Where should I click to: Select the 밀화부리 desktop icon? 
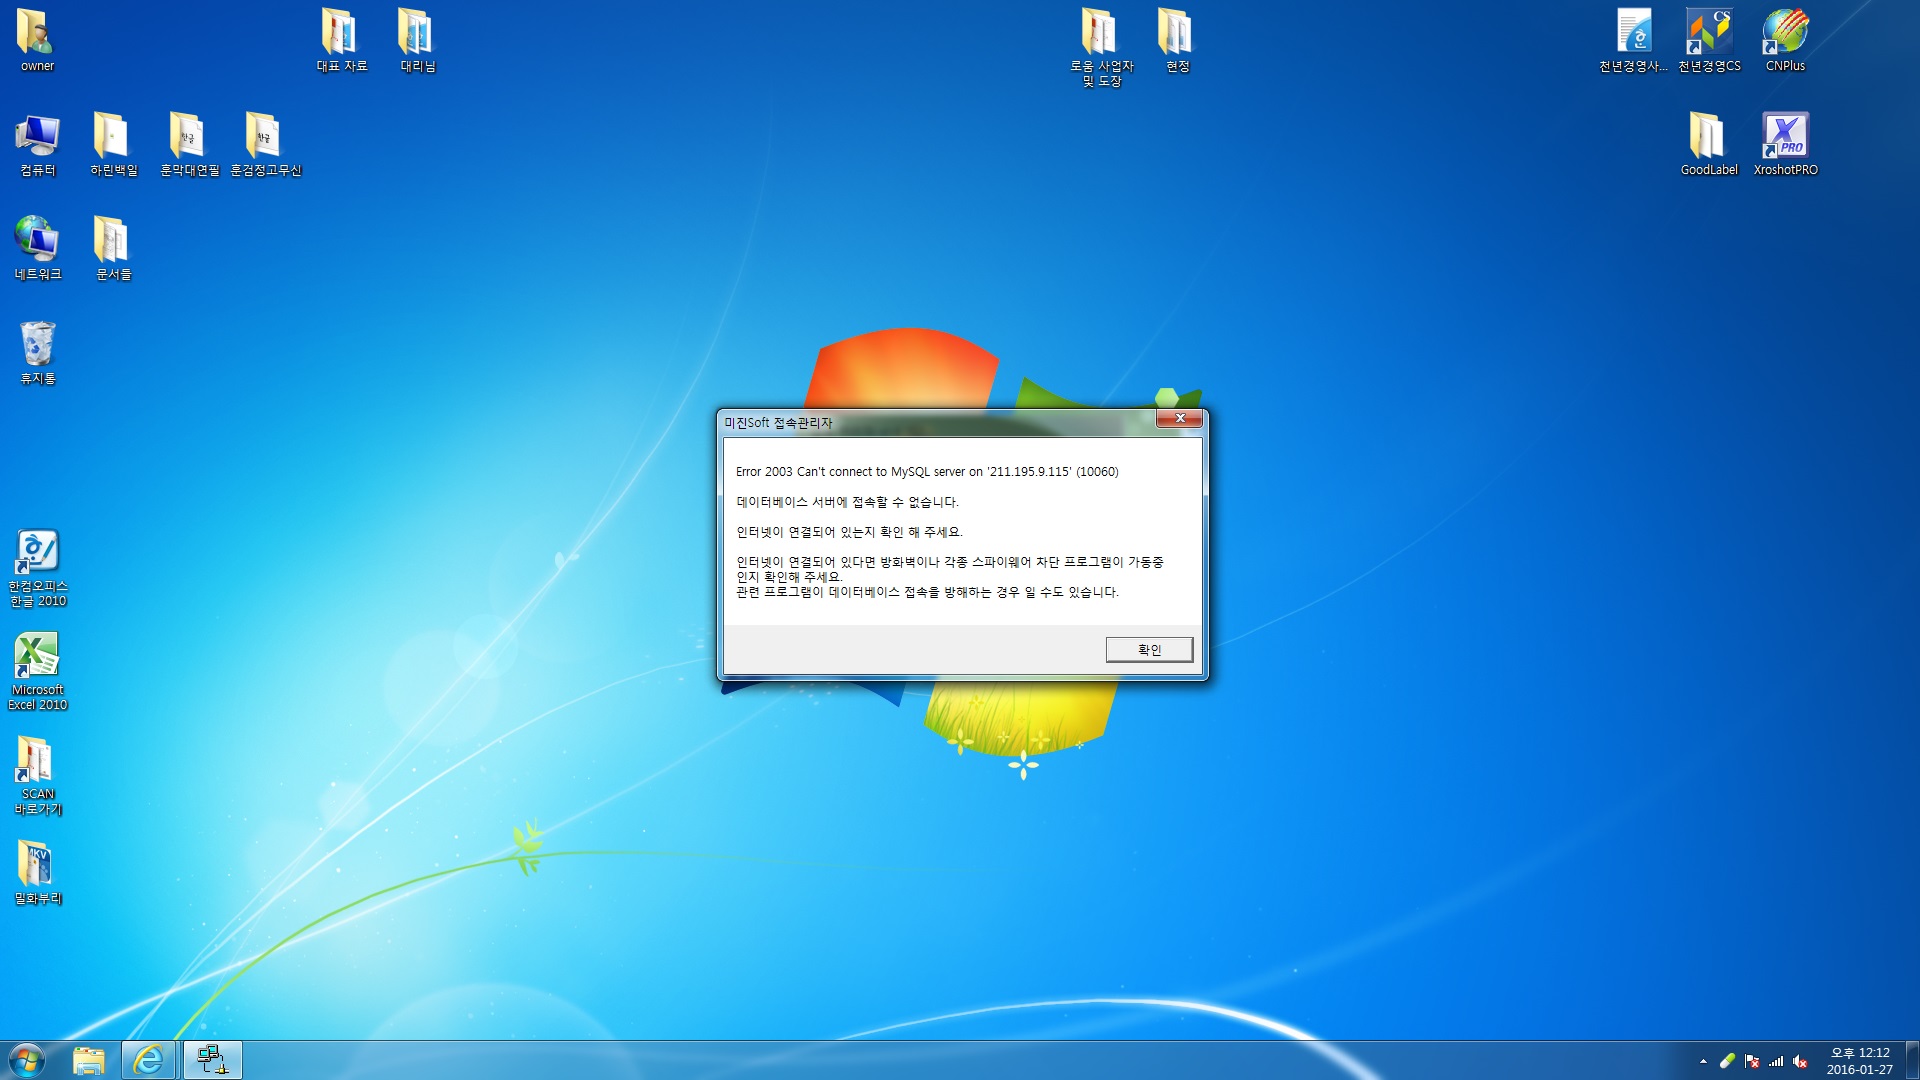[x=37, y=872]
